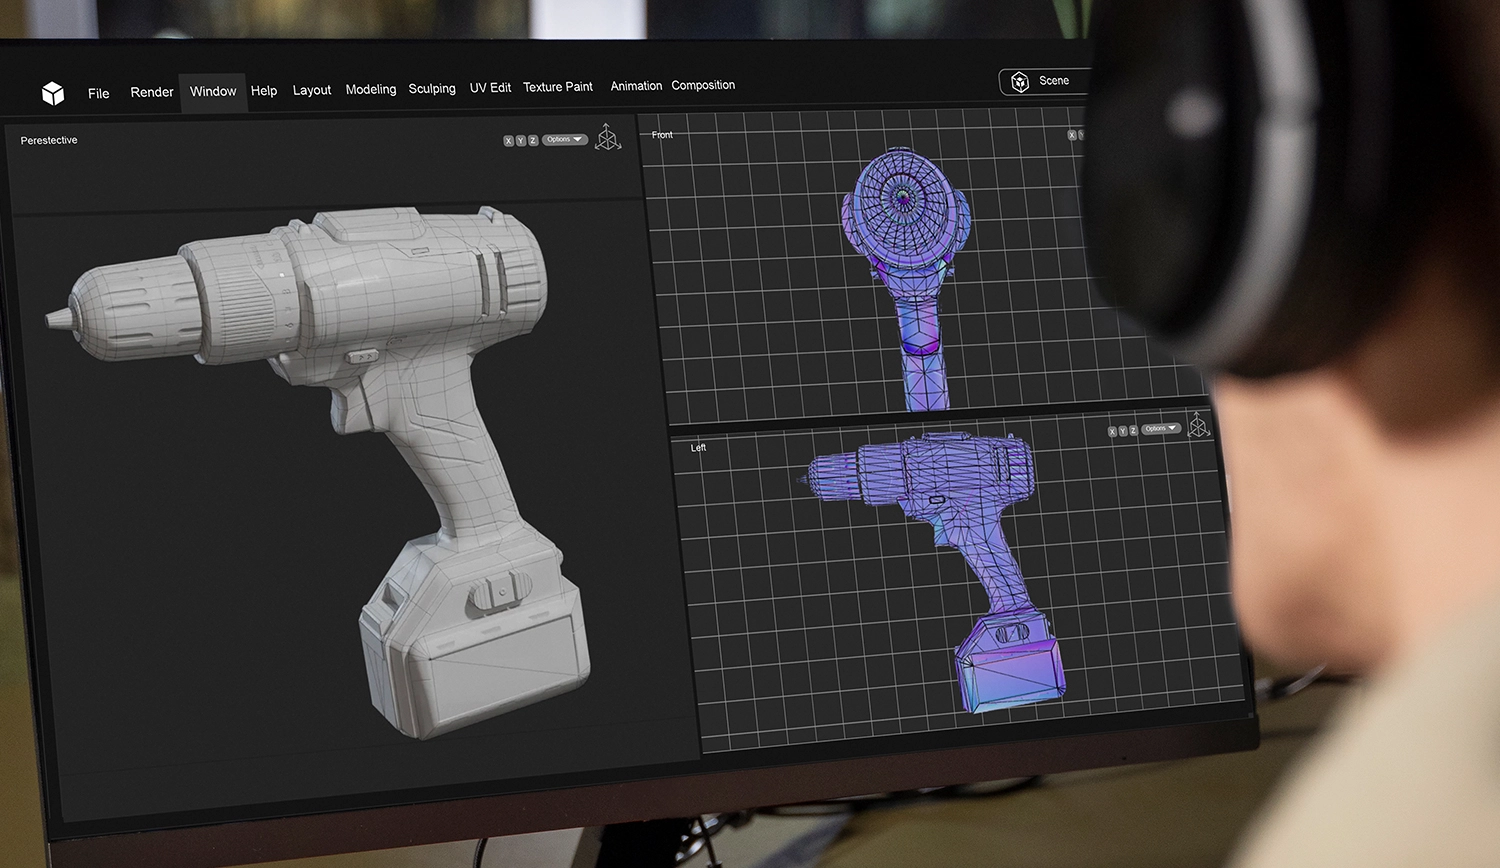Toggle the X axis in Perspective viewport
Image resolution: width=1500 pixels, height=868 pixels.
click(508, 141)
